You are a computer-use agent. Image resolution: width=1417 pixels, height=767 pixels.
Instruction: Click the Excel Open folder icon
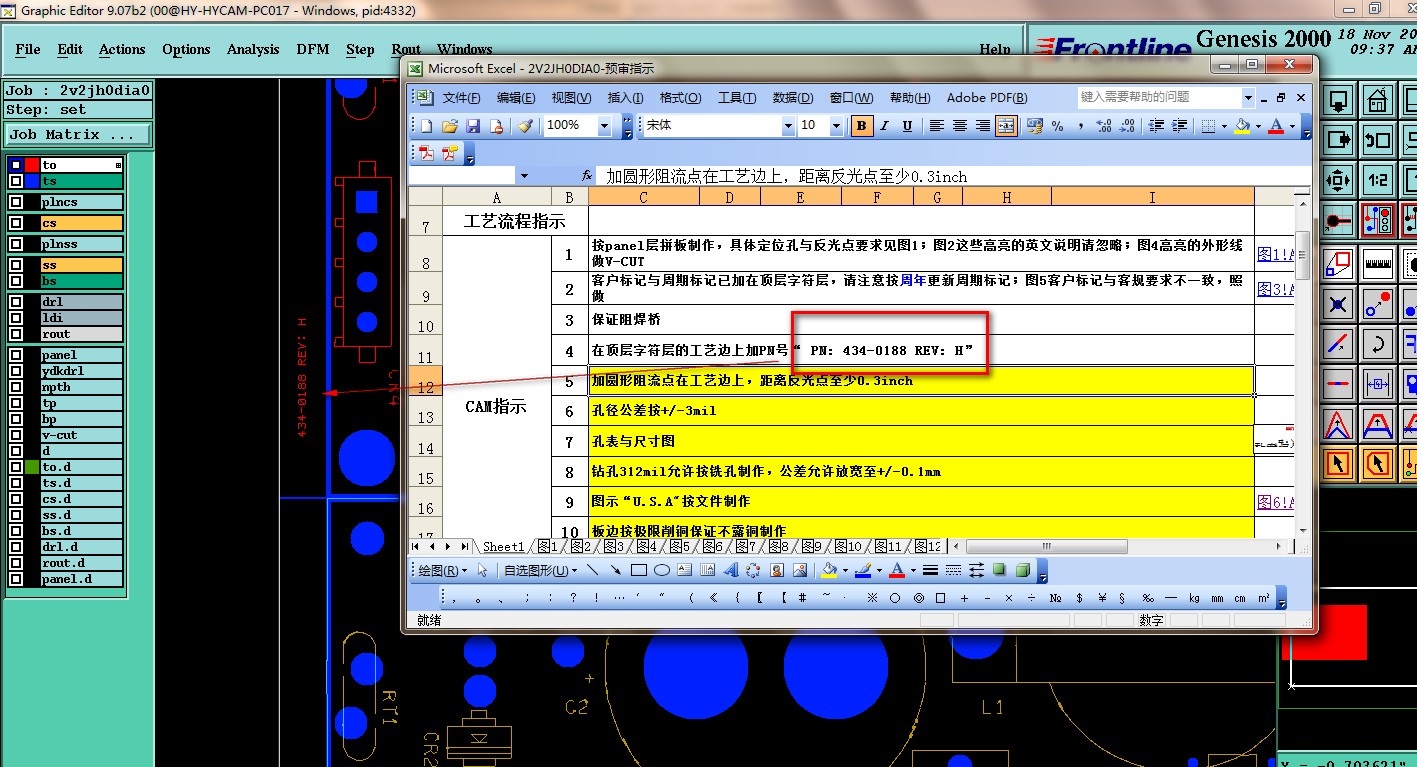(x=450, y=126)
